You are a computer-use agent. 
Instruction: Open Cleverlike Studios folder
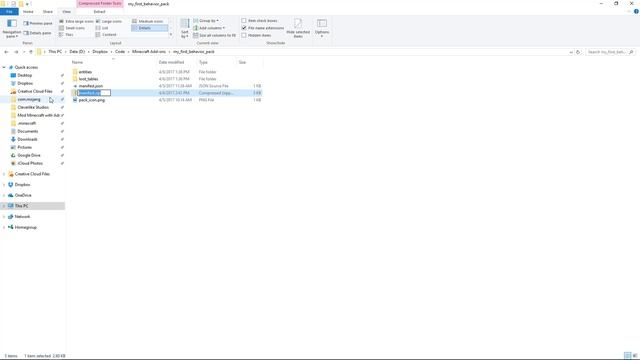pyautogui.click(x=33, y=107)
